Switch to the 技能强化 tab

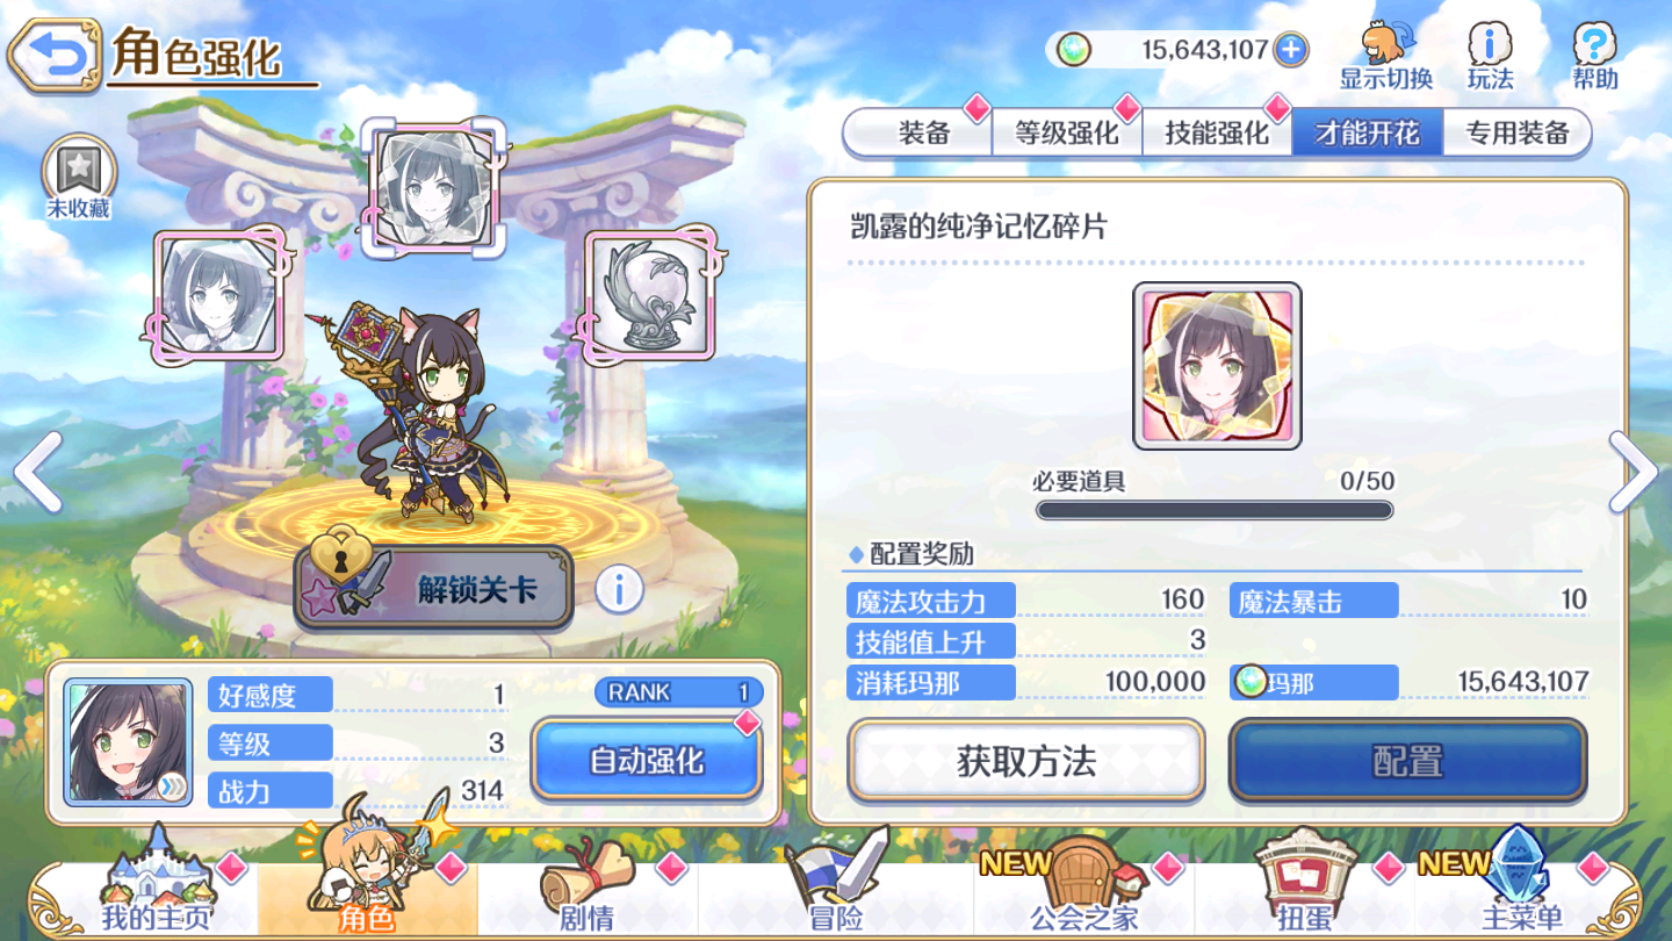point(1216,132)
